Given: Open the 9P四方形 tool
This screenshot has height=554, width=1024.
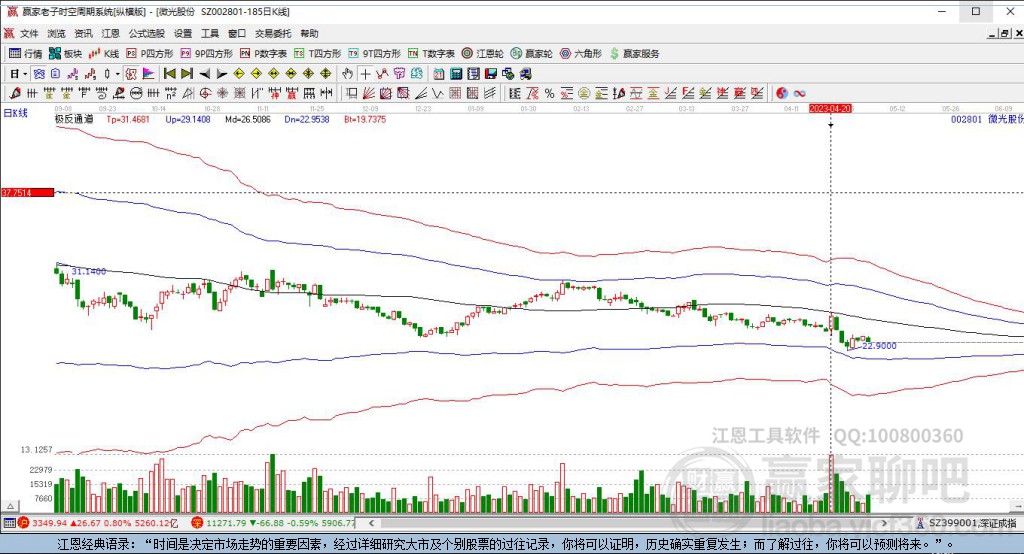Looking at the screenshot, I should click(206, 54).
